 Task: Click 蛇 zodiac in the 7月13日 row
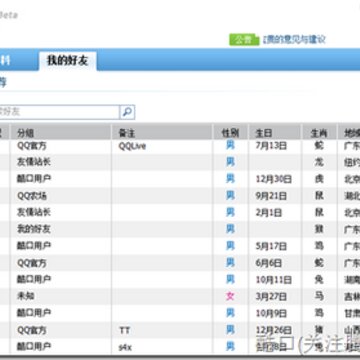click(x=319, y=146)
